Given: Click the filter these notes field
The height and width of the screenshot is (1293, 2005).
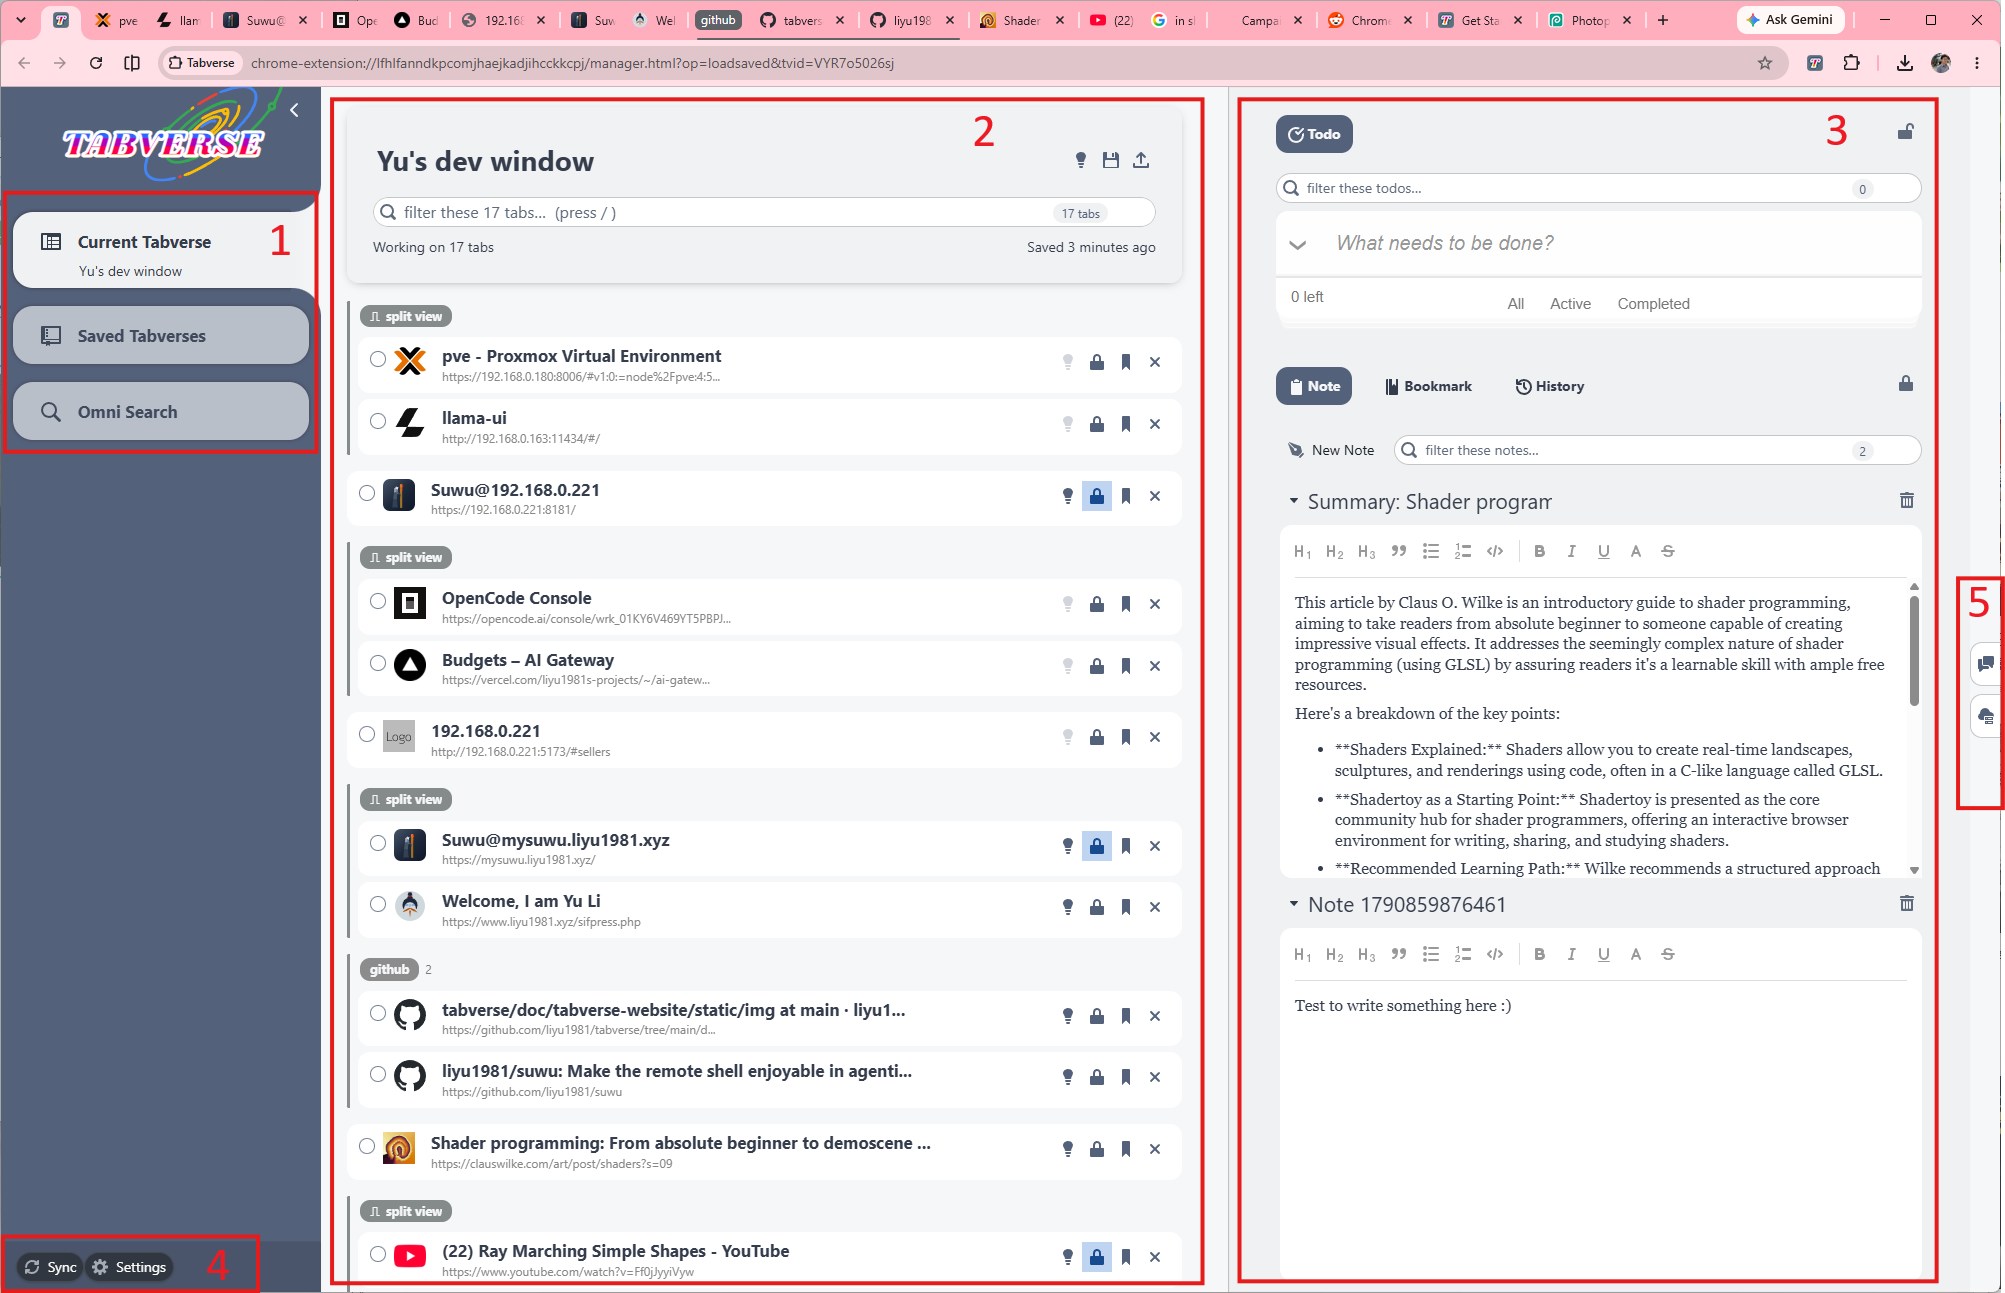Looking at the screenshot, I should click(x=1657, y=450).
